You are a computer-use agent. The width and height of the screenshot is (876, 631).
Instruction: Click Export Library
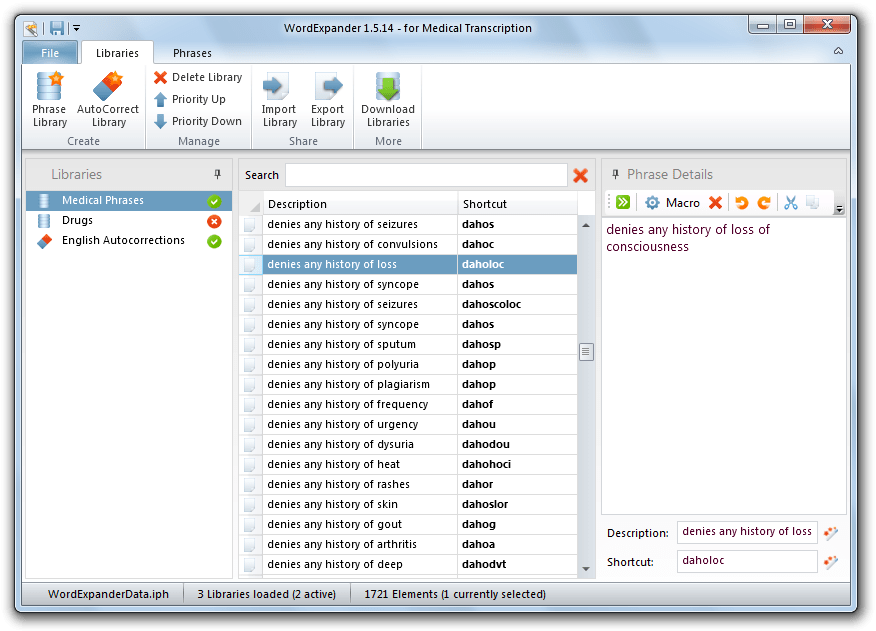(327, 100)
